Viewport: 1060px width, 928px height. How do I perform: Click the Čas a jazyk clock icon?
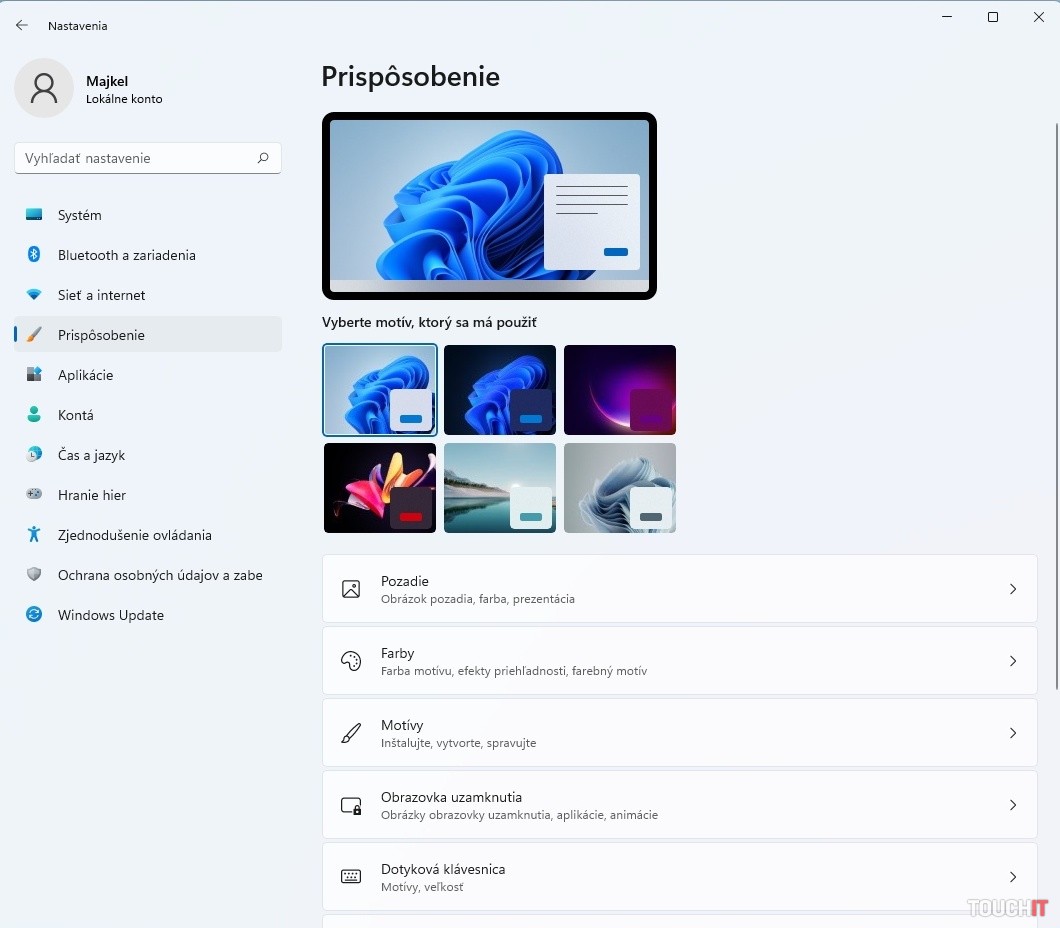(x=34, y=455)
